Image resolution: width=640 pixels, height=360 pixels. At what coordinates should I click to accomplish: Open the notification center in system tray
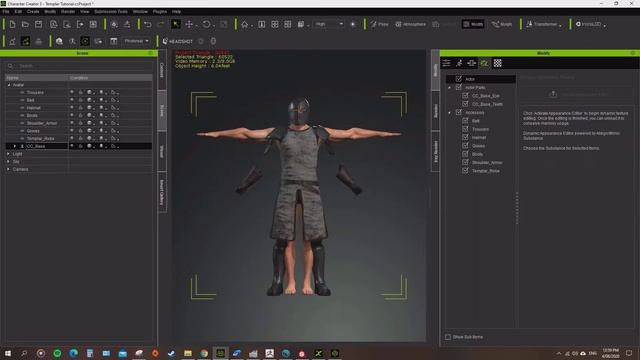(629, 353)
